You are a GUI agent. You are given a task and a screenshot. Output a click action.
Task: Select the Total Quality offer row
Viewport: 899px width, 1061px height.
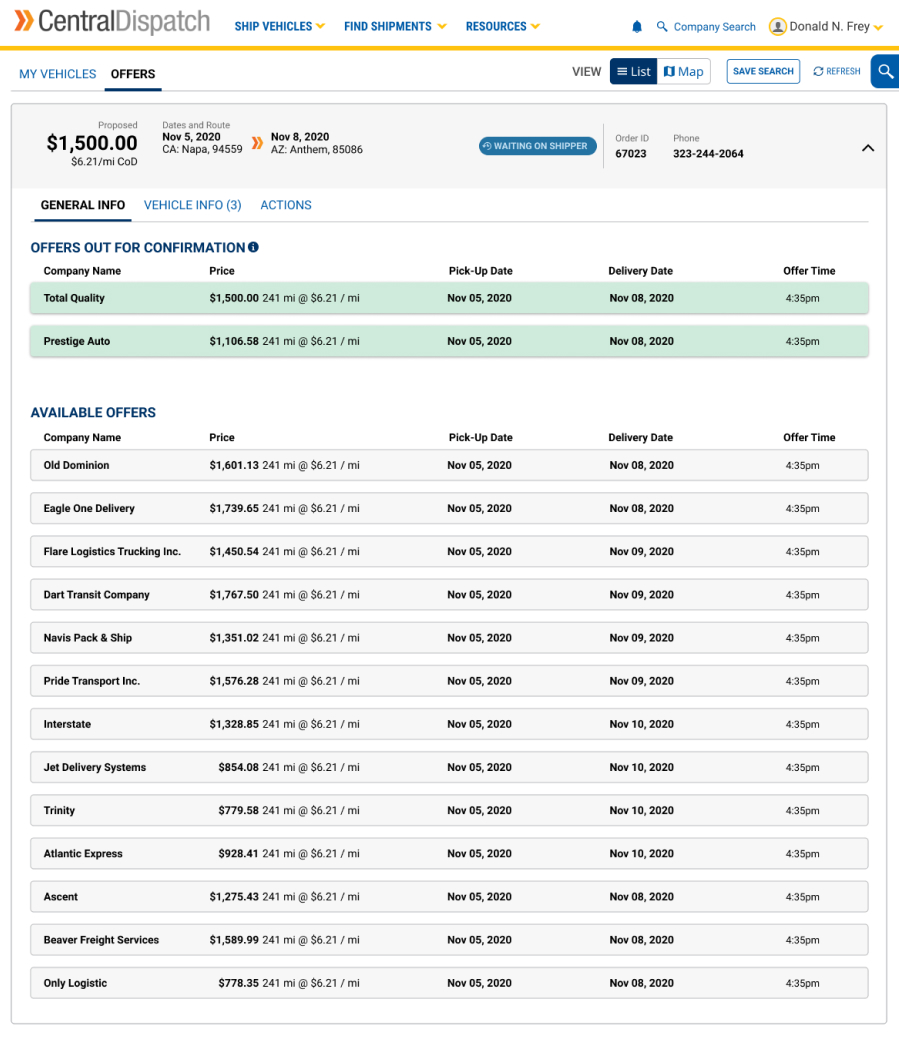point(449,298)
